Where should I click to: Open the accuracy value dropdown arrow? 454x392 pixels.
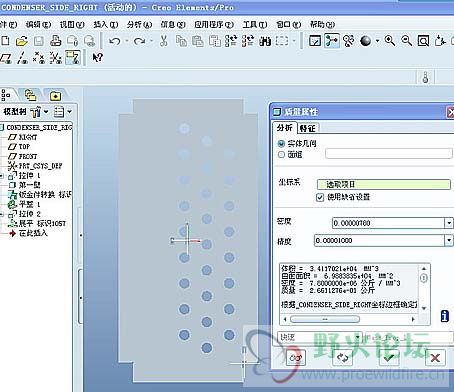(449, 240)
